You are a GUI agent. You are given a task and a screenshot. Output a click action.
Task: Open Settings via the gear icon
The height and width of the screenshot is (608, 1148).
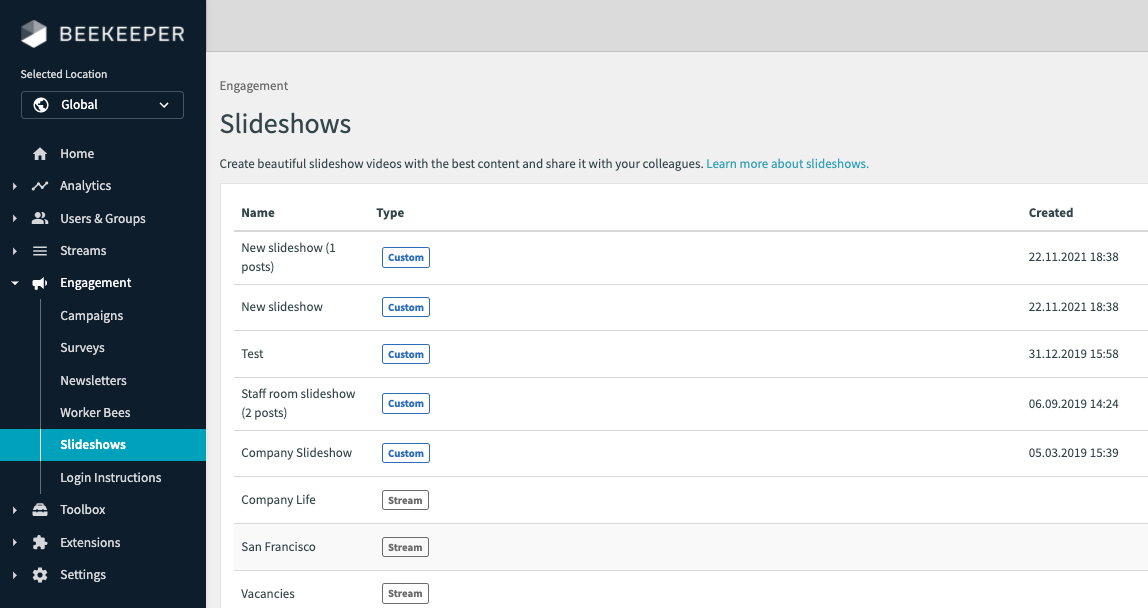(38, 574)
